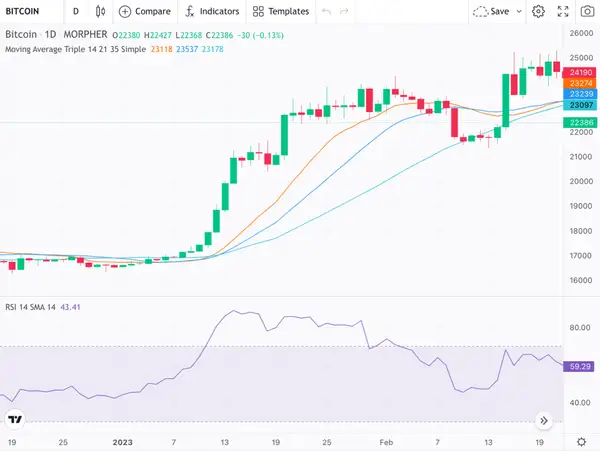Screen dimensions: 600x451
Task: Click the undo arrow
Action: pyautogui.click(x=326, y=11)
